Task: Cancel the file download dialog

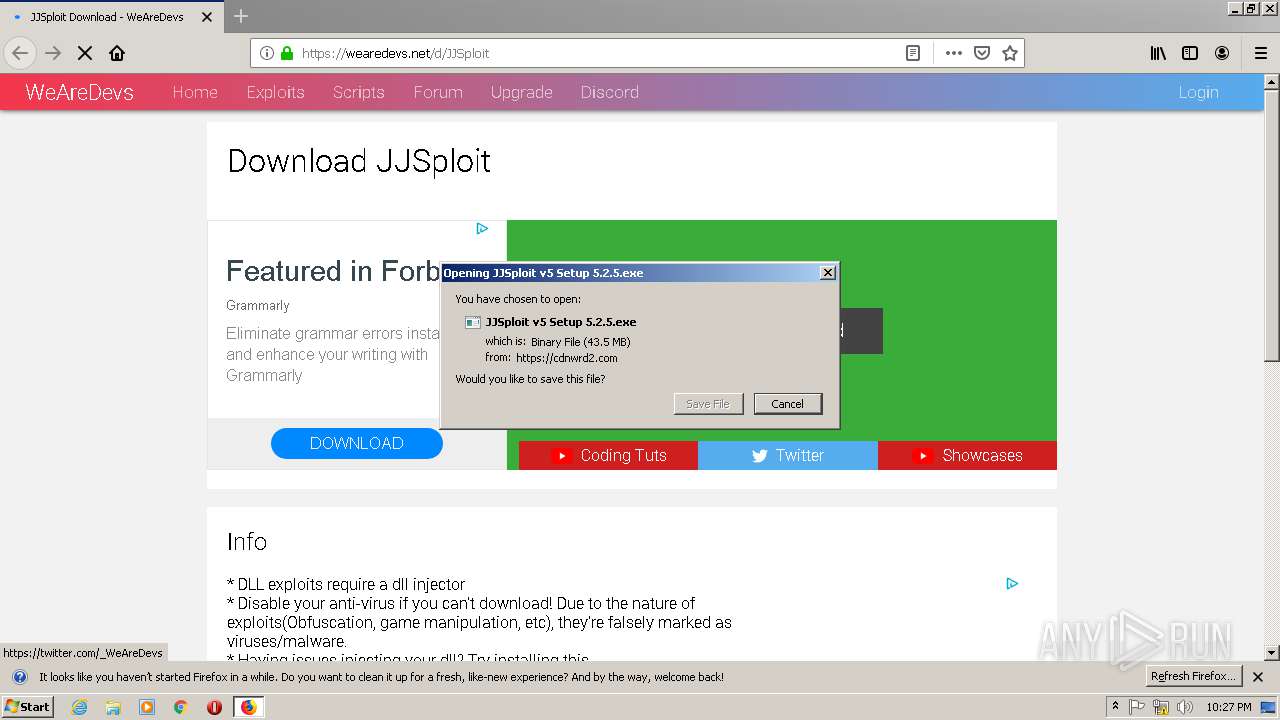Action: click(x=787, y=404)
